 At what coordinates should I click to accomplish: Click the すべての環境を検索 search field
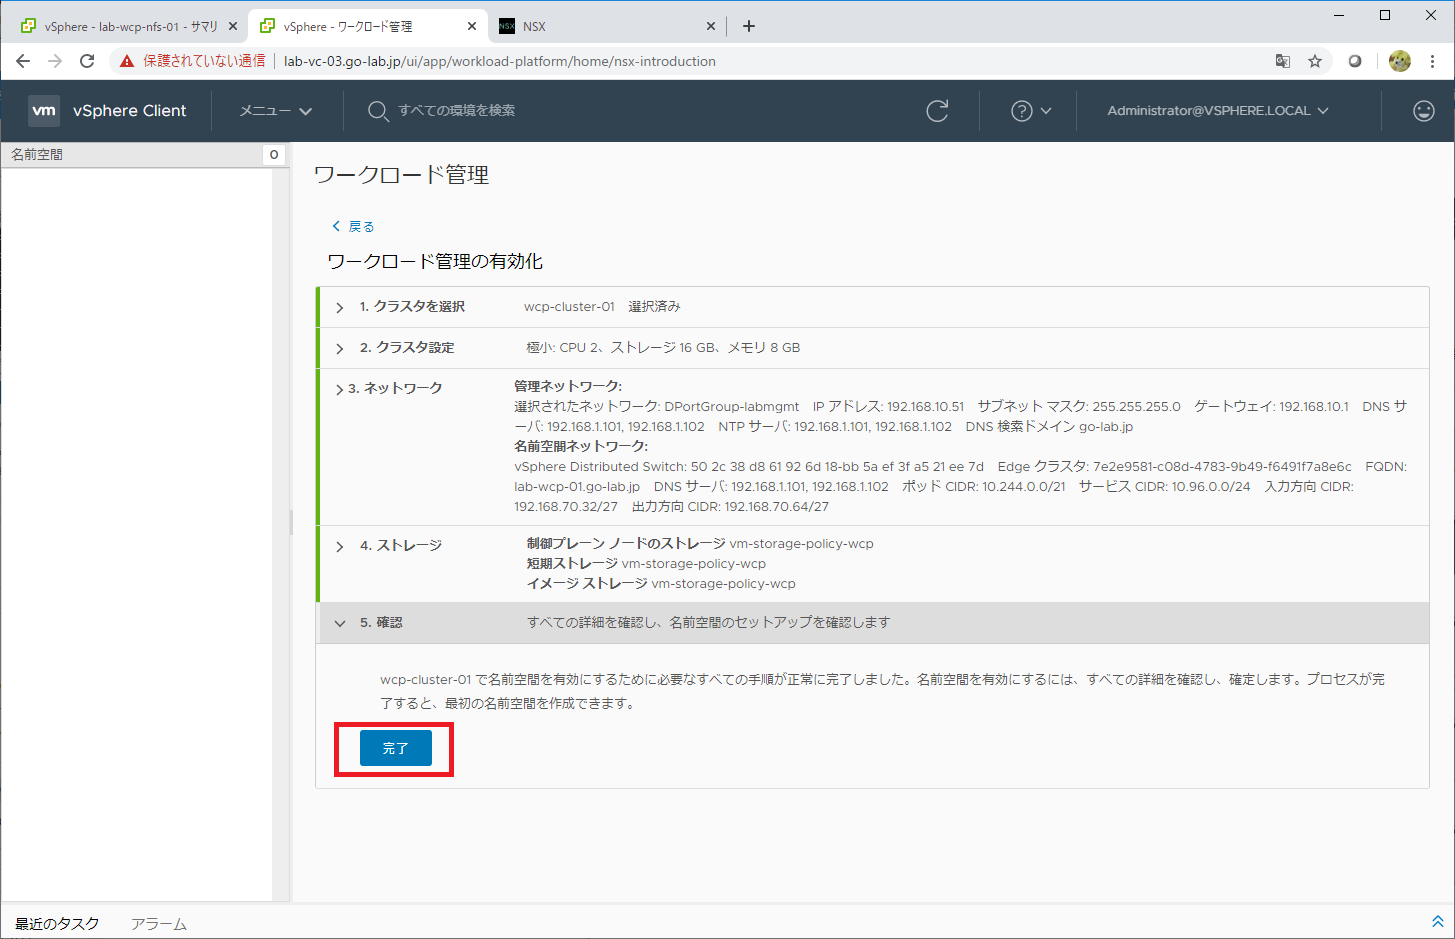click(x=456, y=111)
